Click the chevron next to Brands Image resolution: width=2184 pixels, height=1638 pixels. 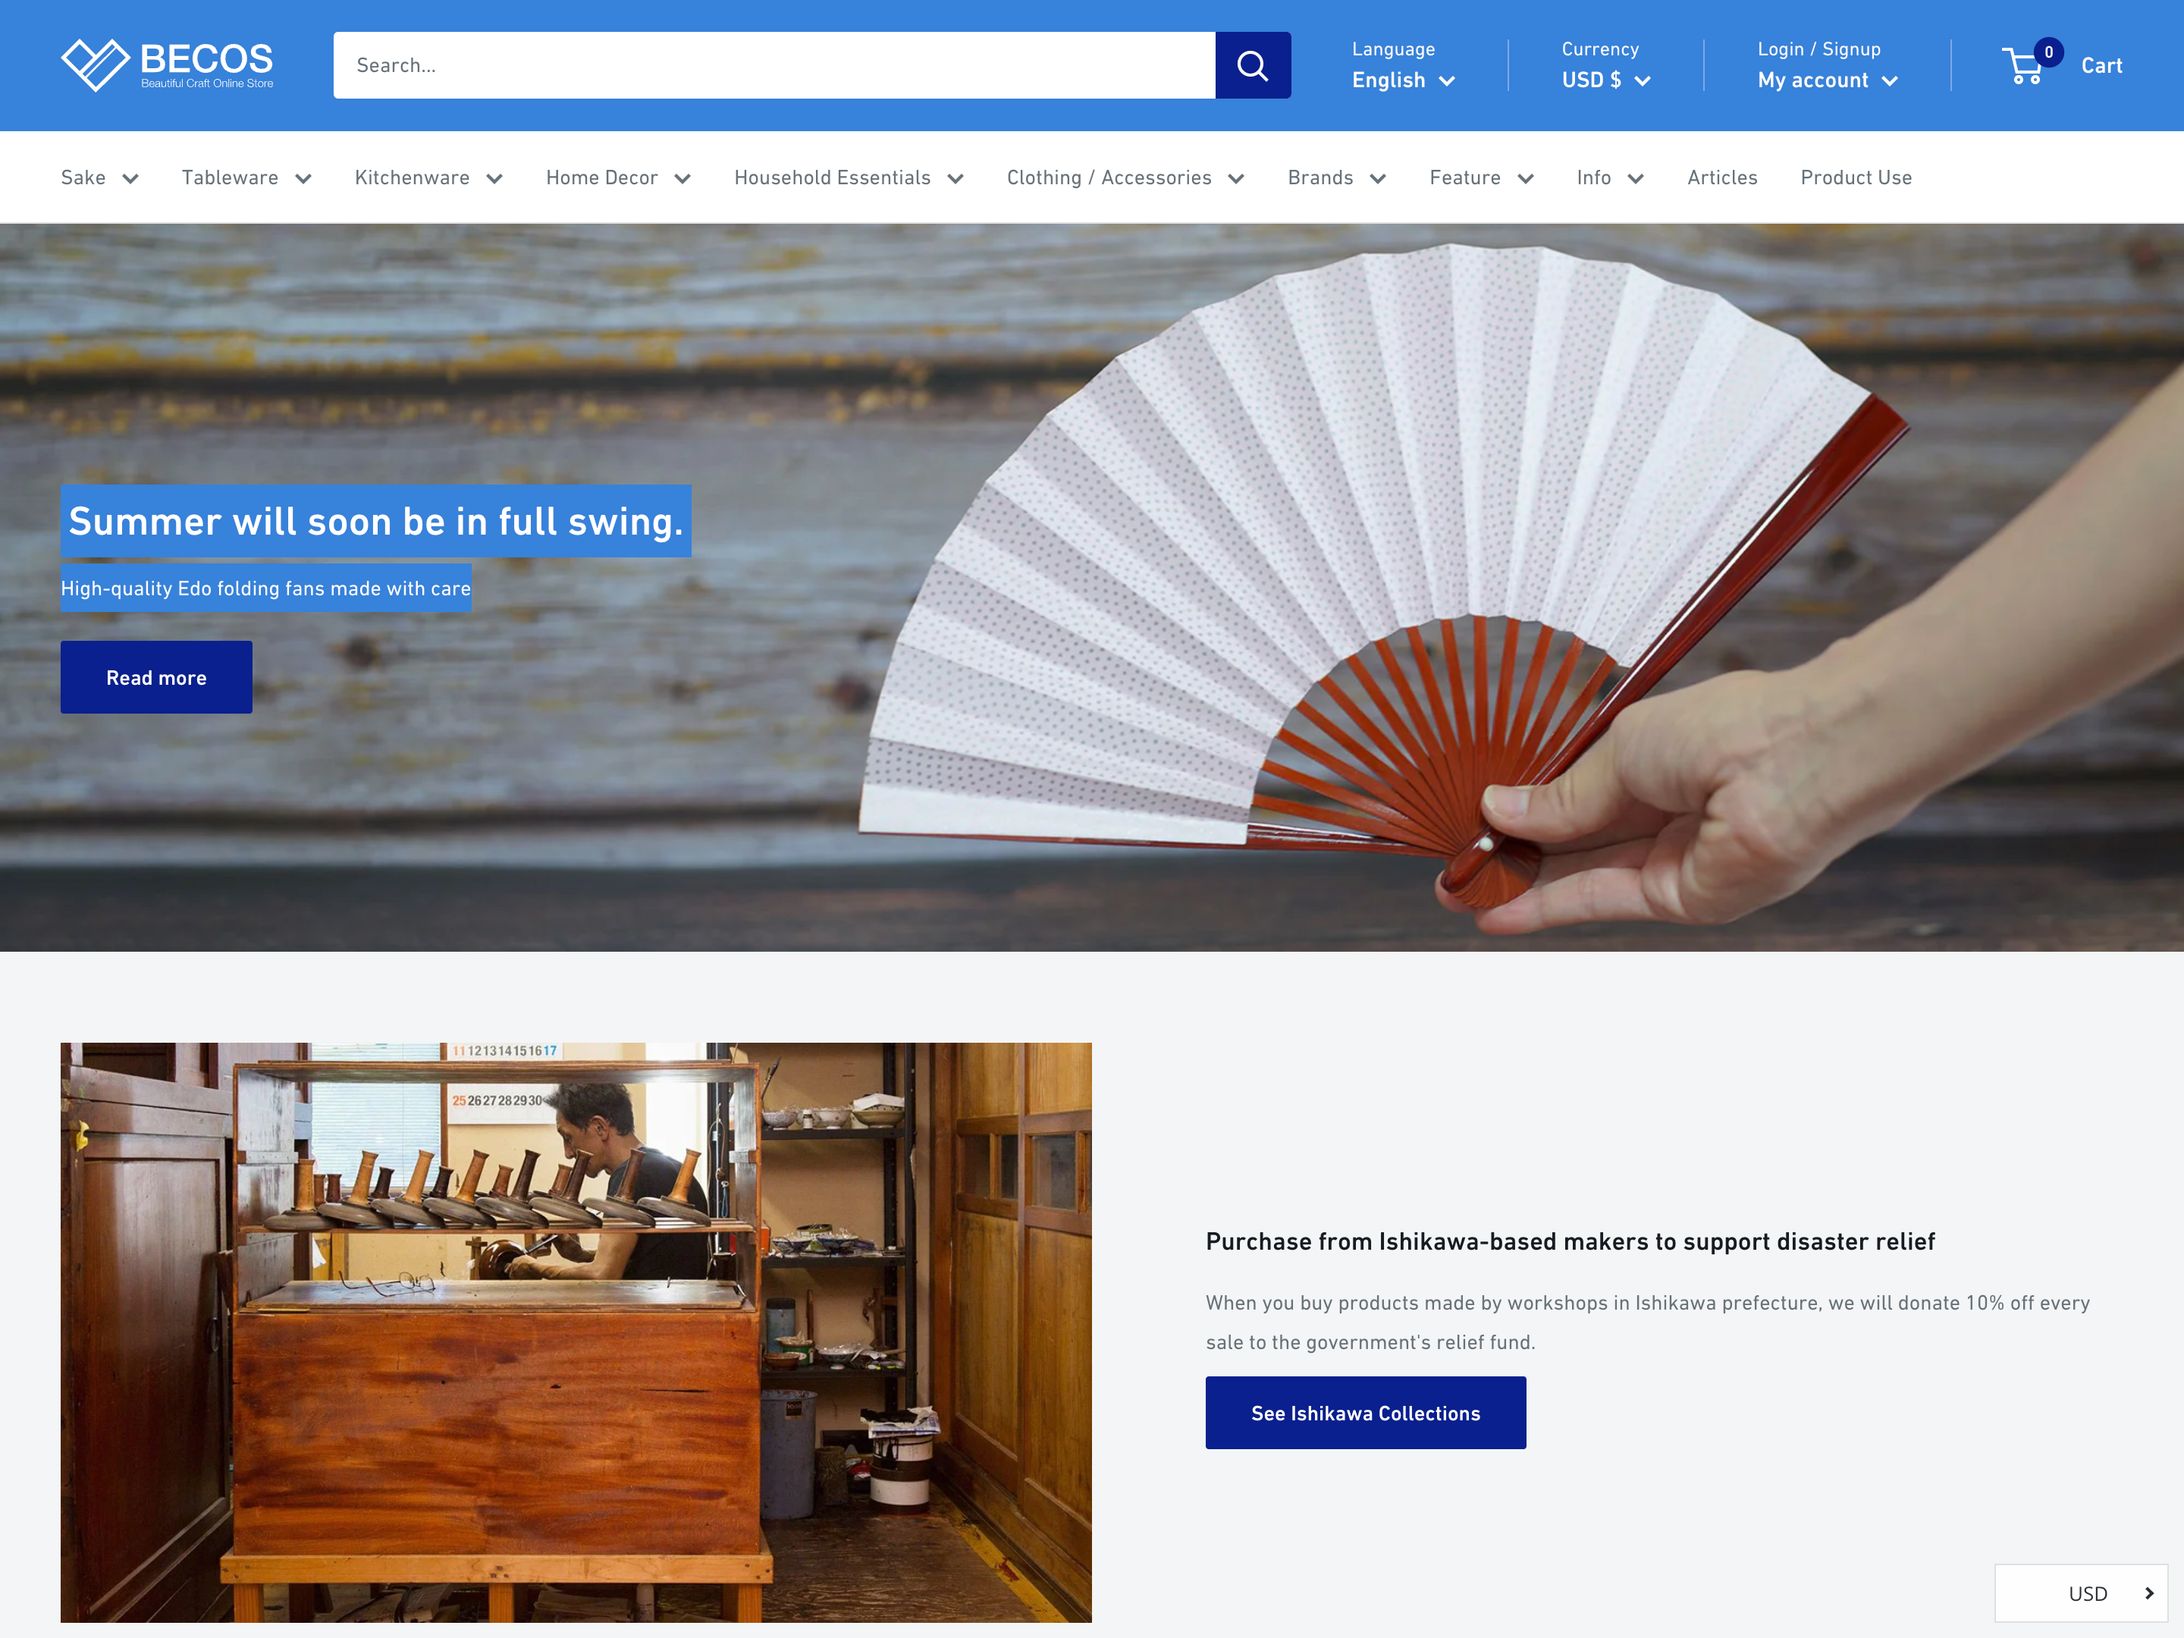[x=1378, y=179]
